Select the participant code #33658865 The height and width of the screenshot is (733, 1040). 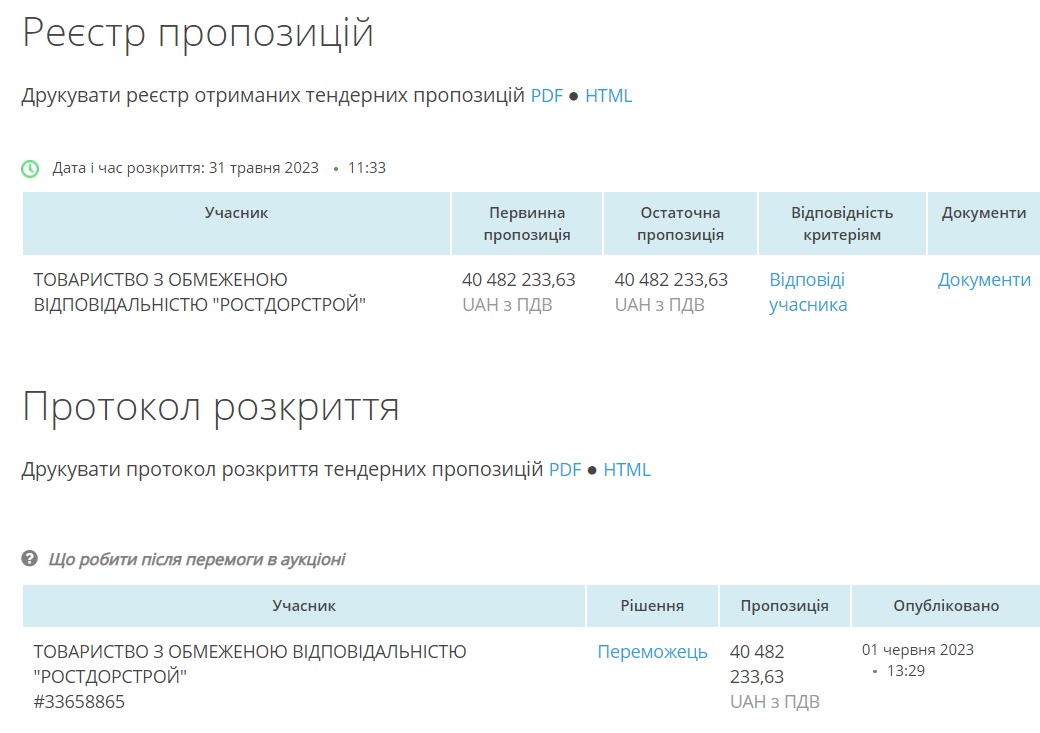point(79,702)
